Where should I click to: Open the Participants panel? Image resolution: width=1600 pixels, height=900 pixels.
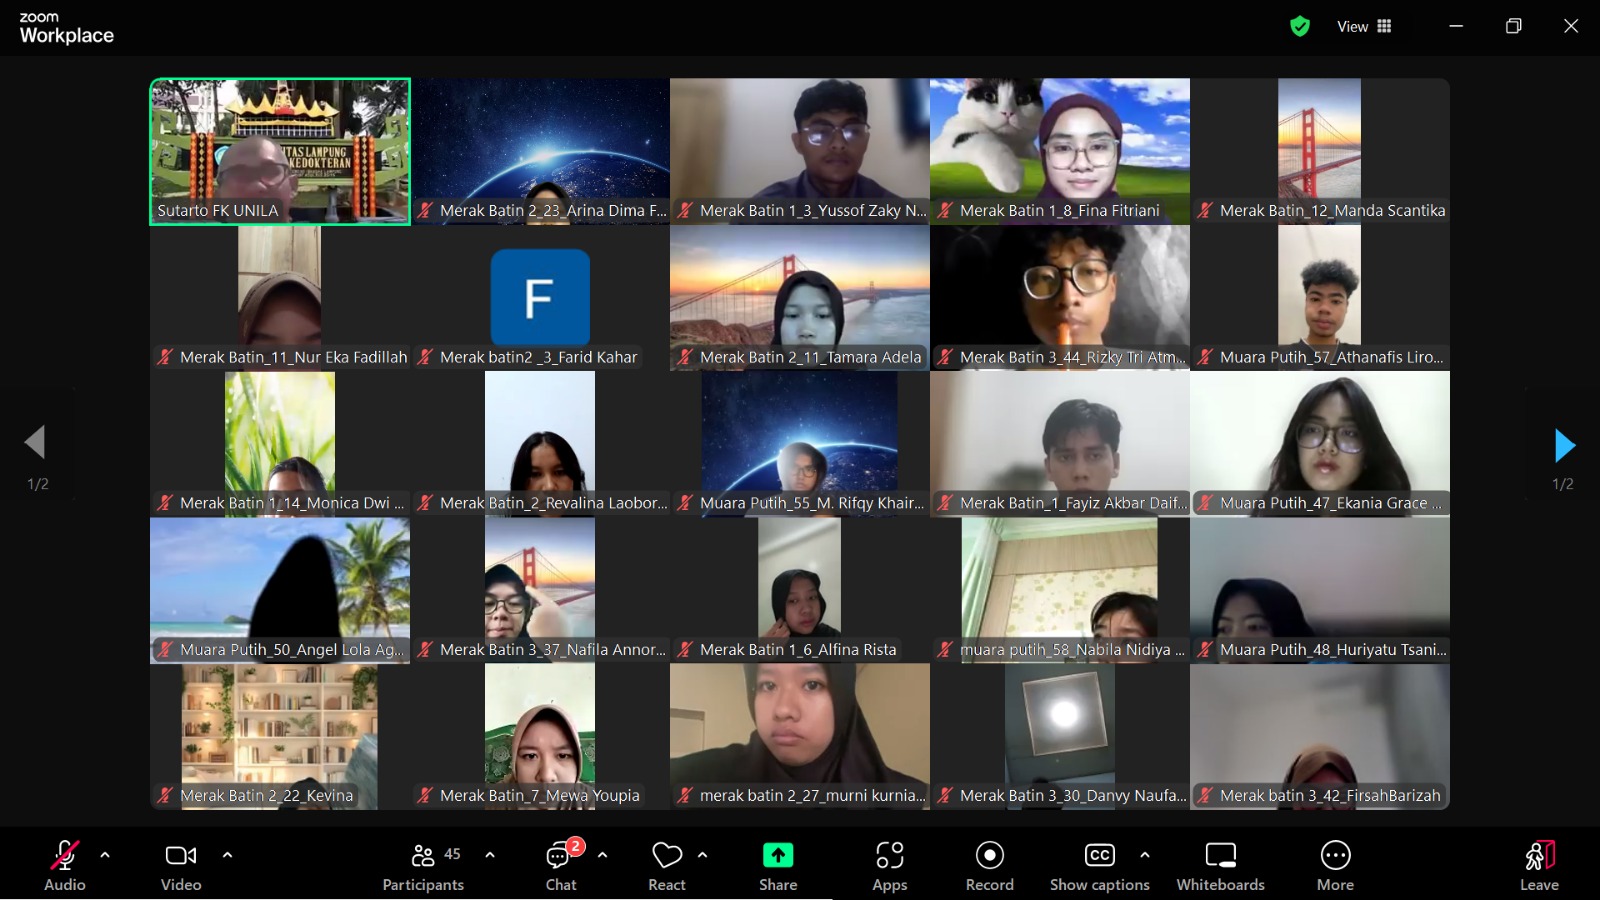click(423, 866)
